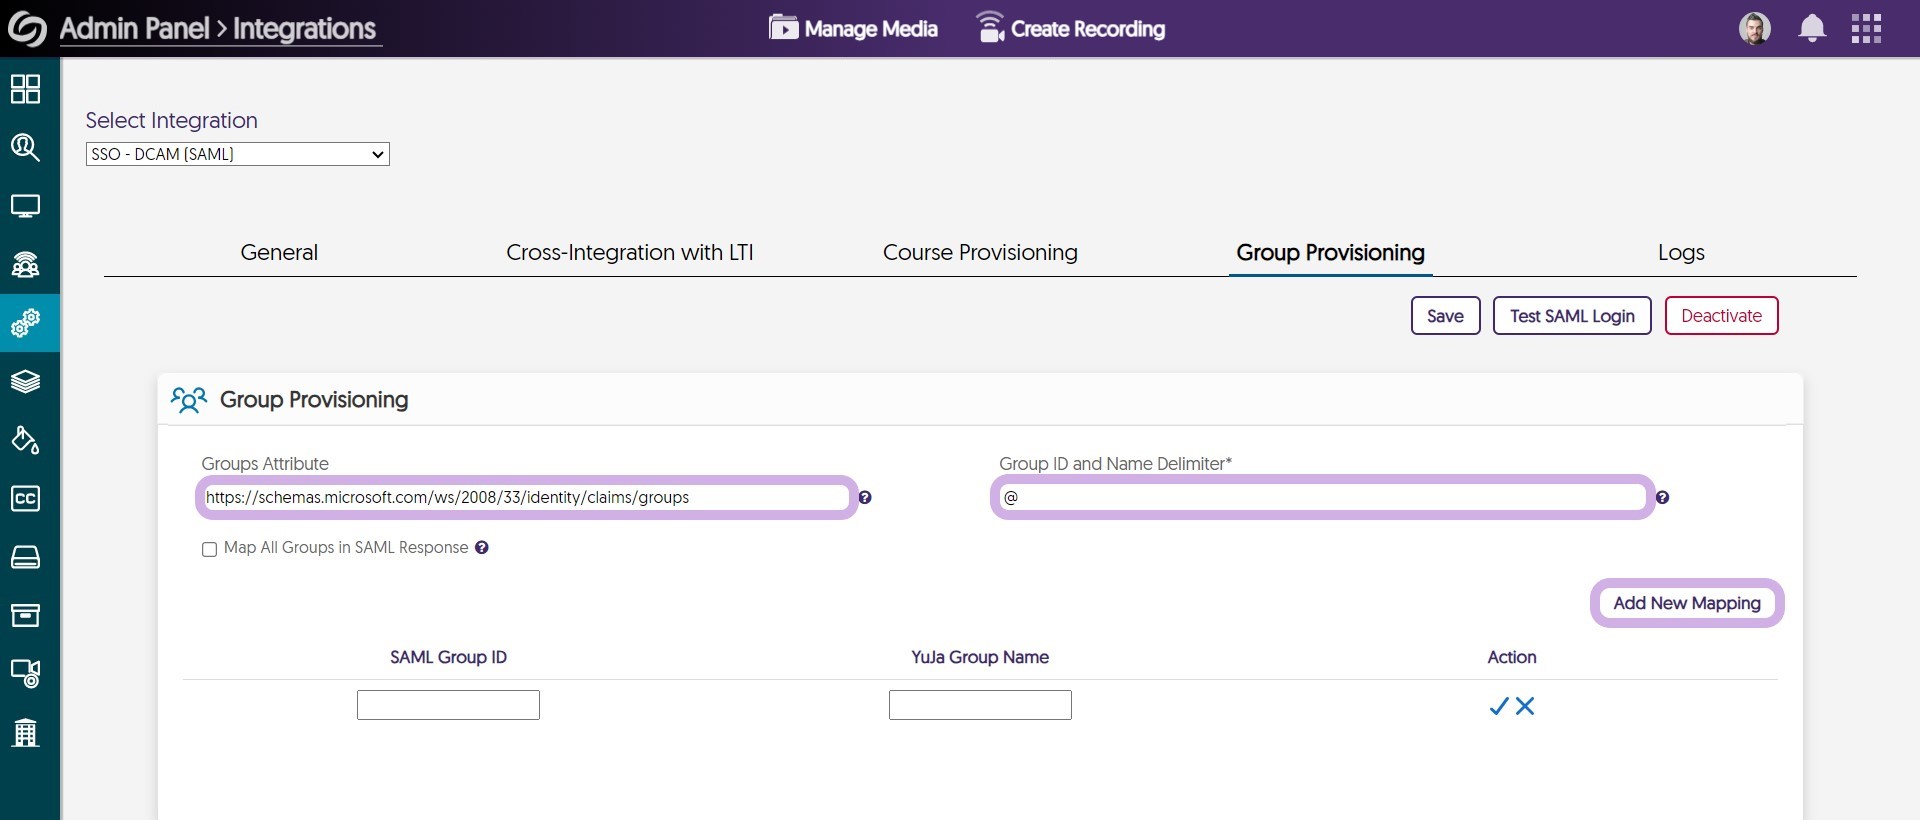Open Manage Media in the top bar
Screen dimensions: 1920x820
(853, 29)
